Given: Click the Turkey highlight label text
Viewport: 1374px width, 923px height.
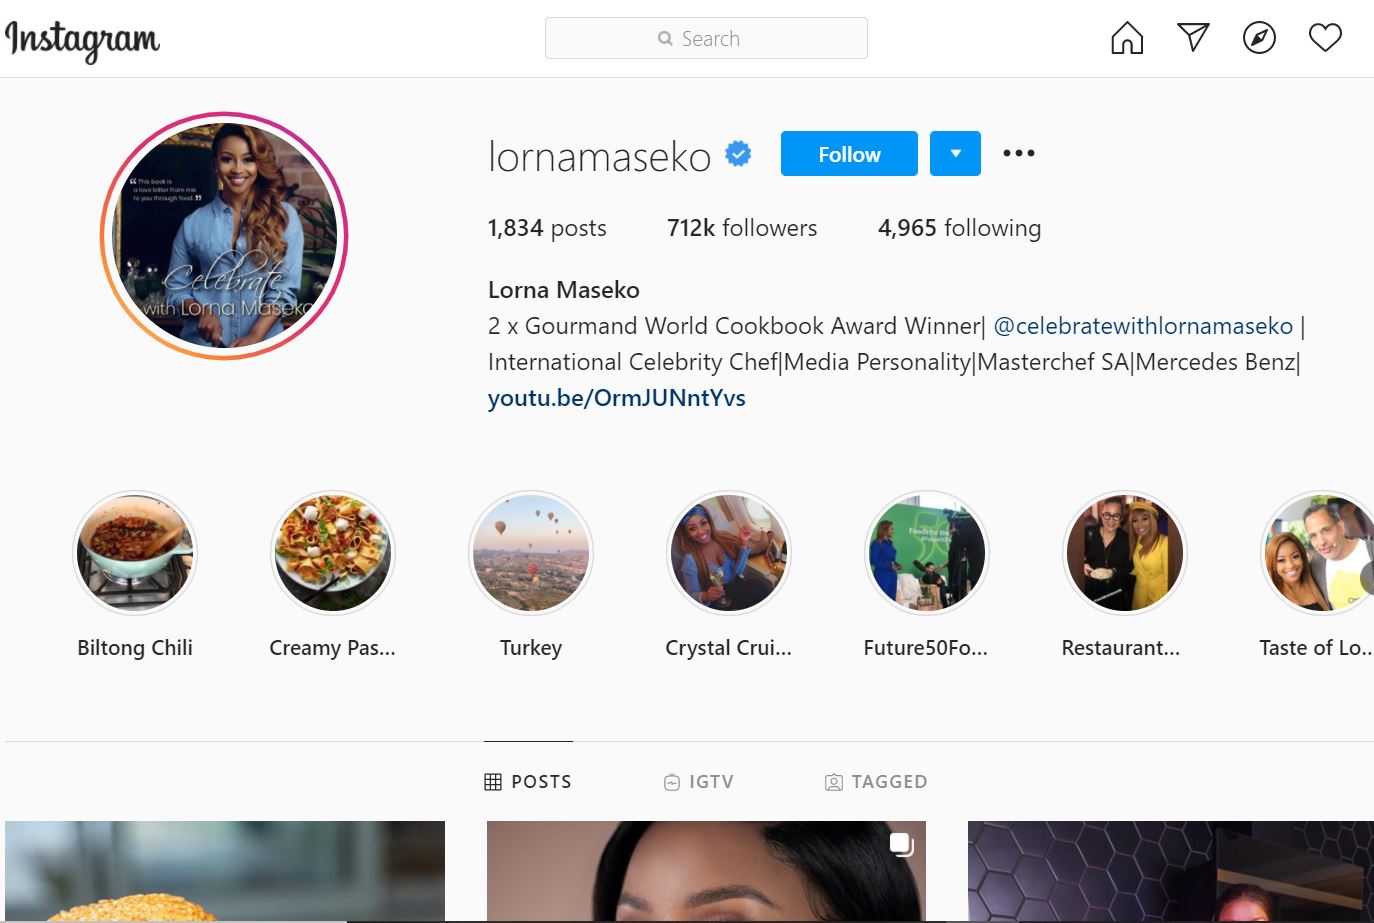Looking at the screenshot, I should 531,648.
